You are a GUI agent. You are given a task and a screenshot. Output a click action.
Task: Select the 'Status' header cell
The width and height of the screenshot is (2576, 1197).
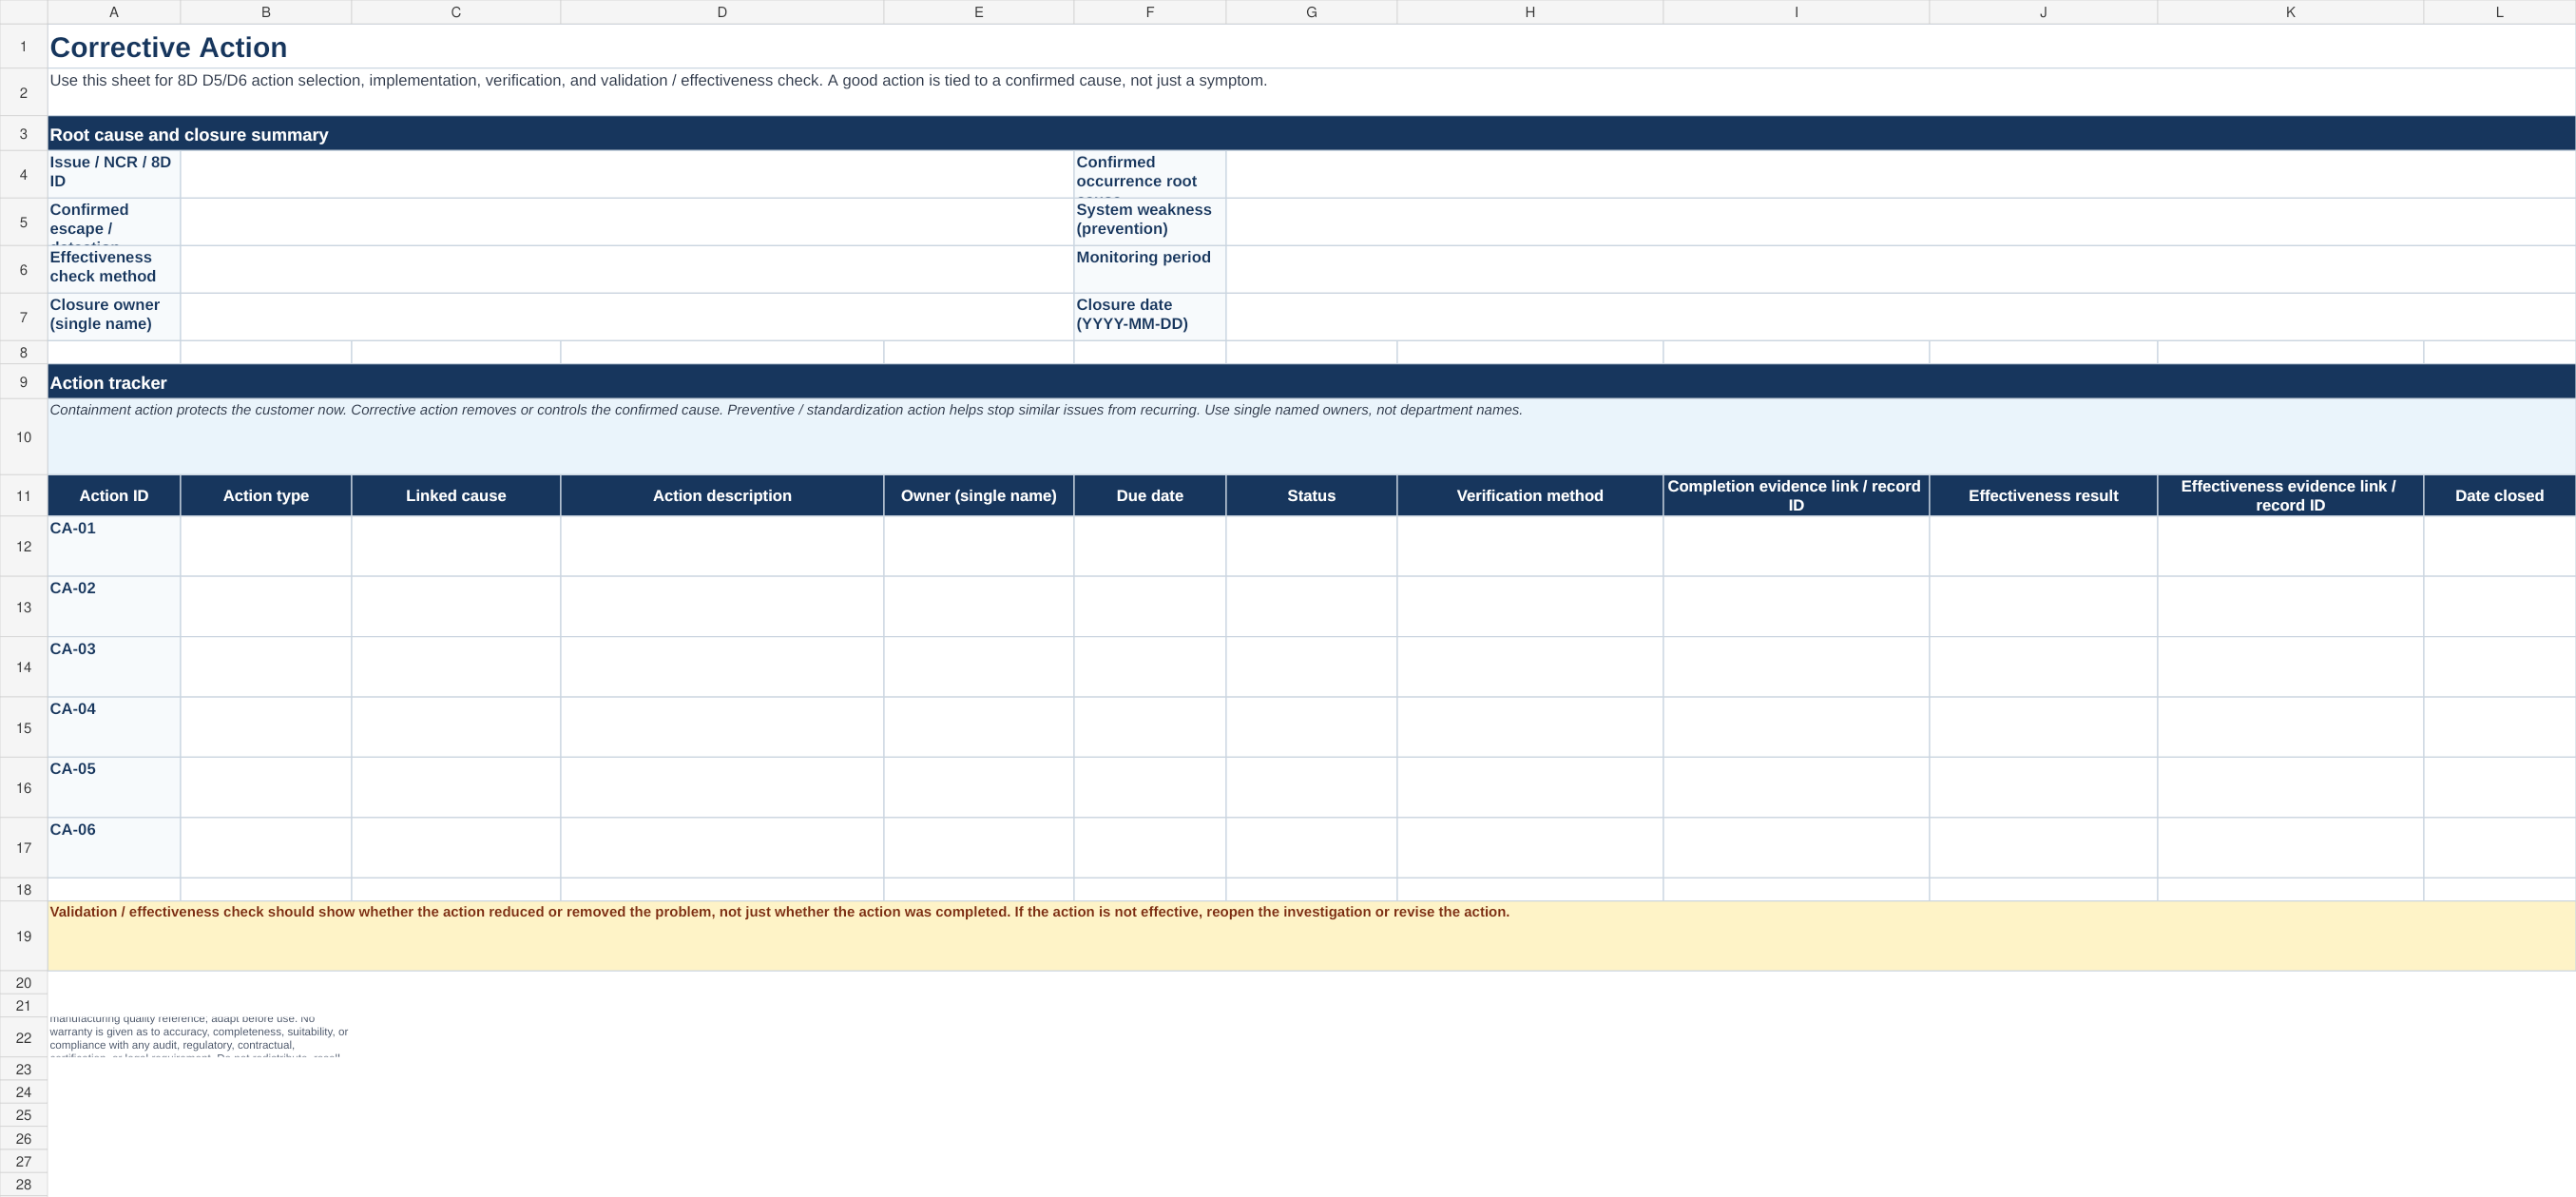tap(1311, 496)
